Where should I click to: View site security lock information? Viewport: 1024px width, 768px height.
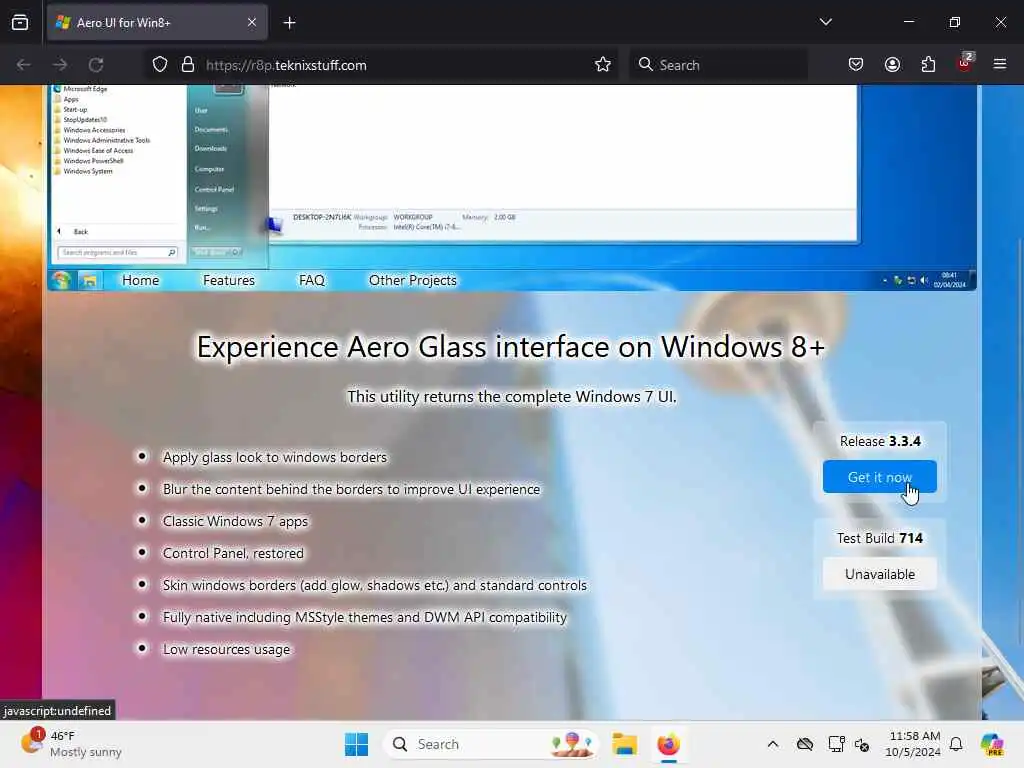(x=188, y=65)
